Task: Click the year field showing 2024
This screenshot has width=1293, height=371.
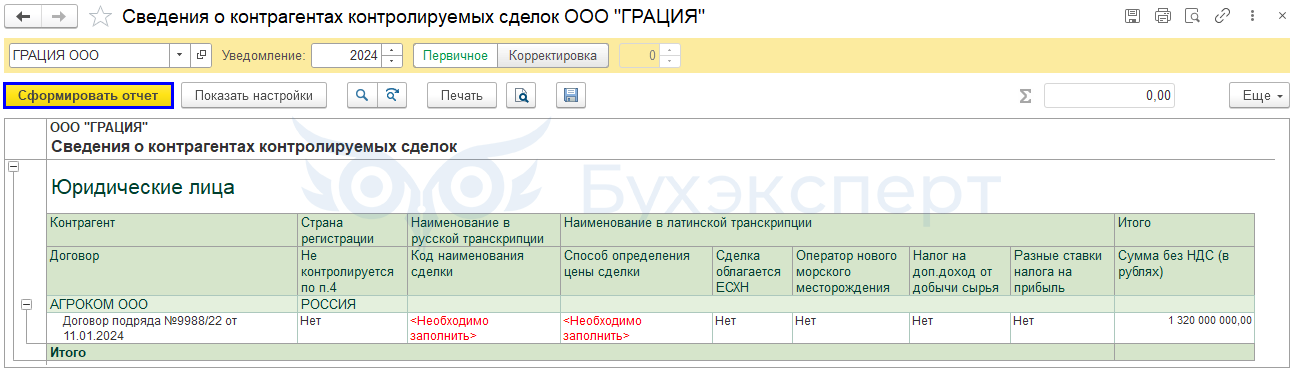Action: (x=347, y=55)
